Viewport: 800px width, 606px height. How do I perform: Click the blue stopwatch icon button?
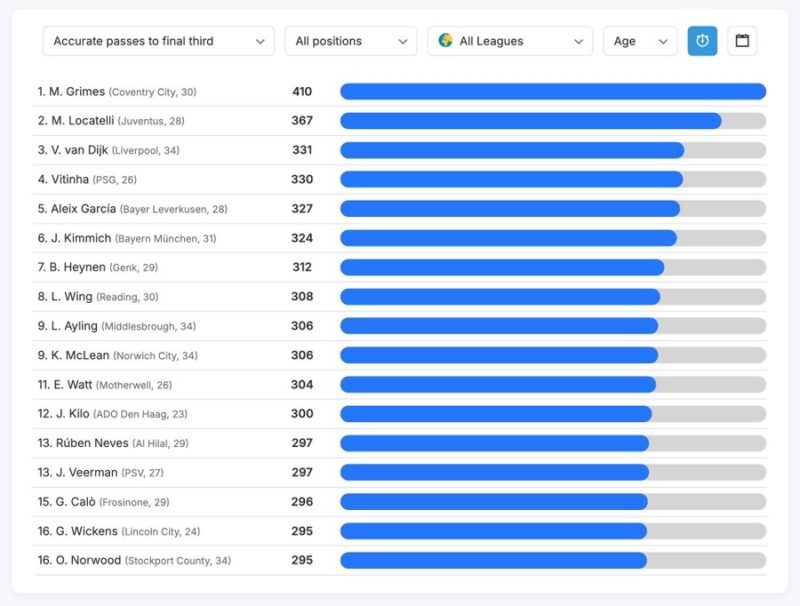coord(702,41)
